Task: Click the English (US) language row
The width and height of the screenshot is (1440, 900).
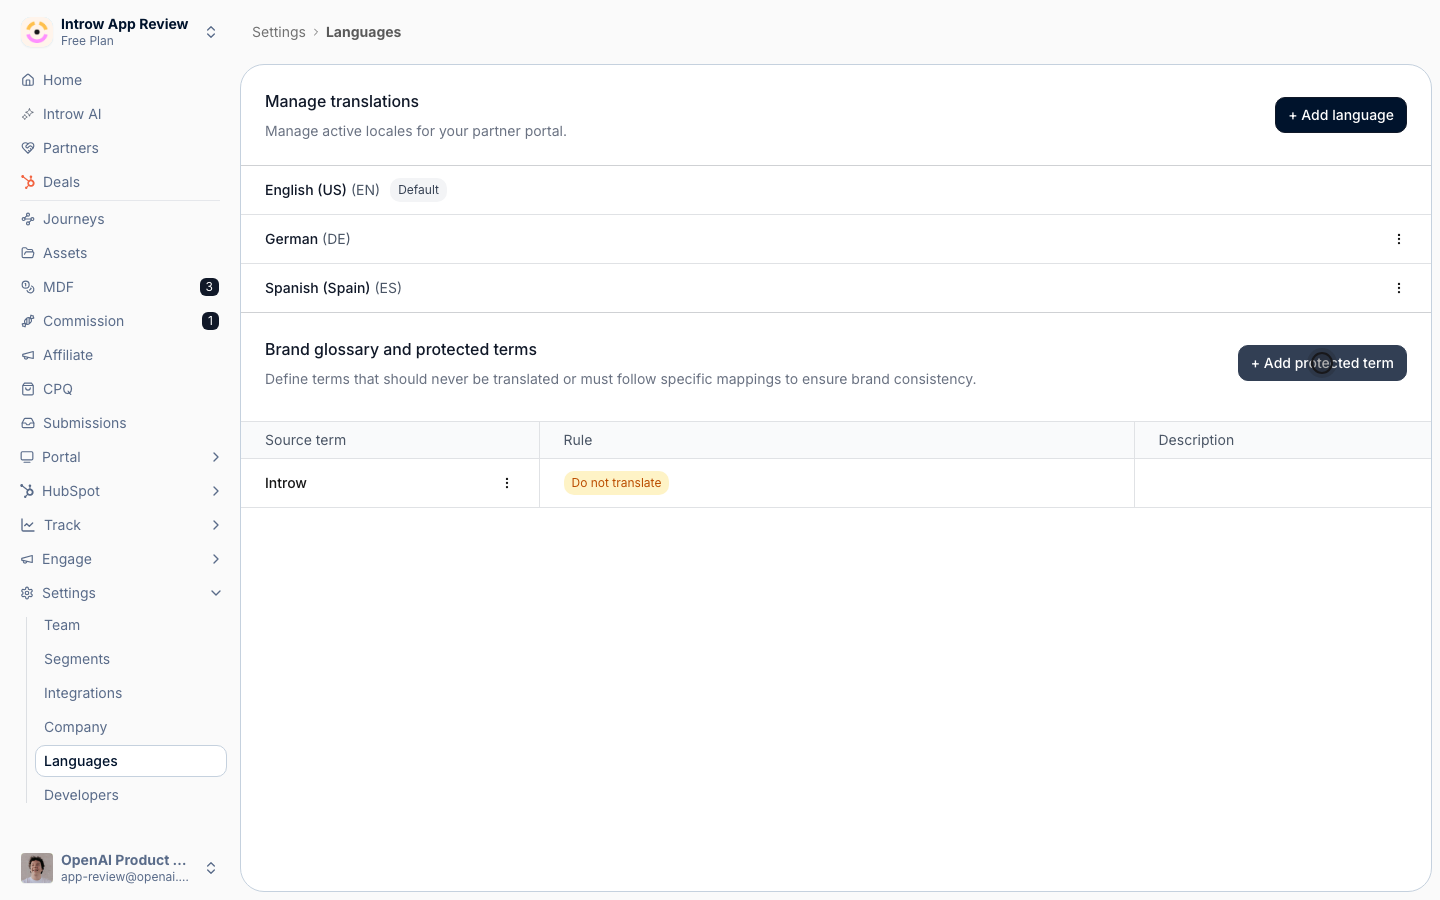Action: [836, 190]
